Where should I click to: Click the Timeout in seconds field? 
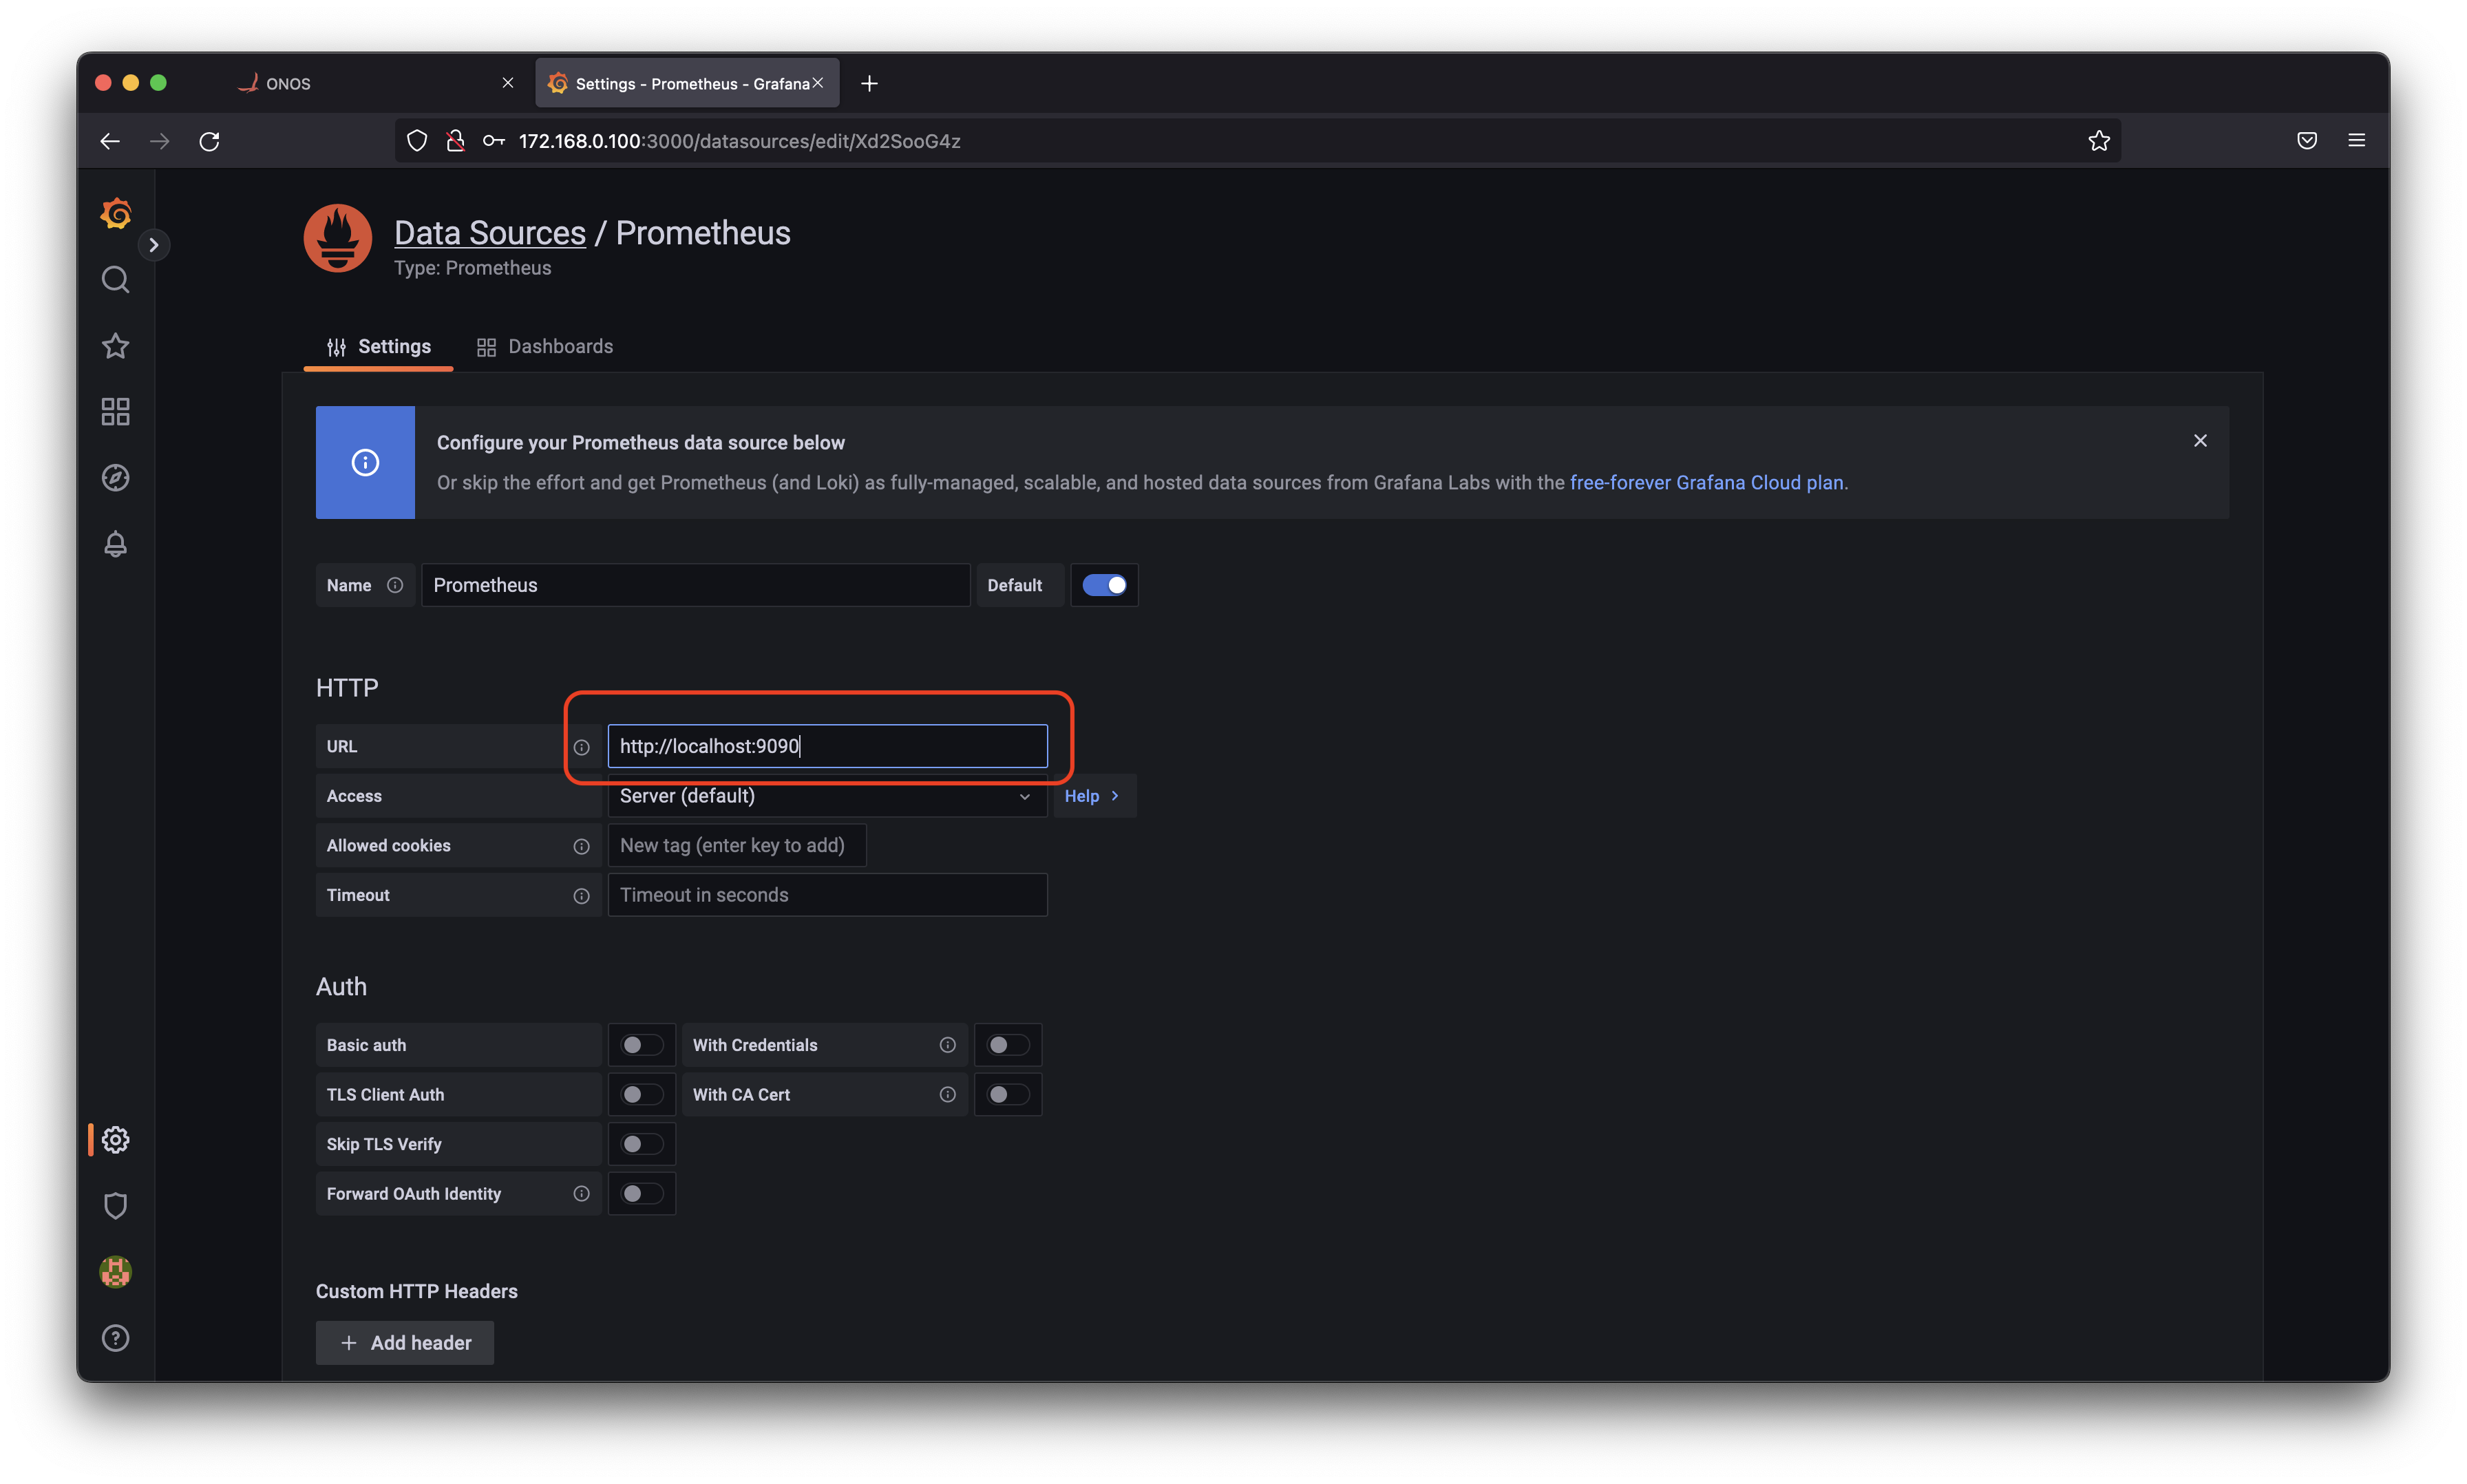click(827, 896)
